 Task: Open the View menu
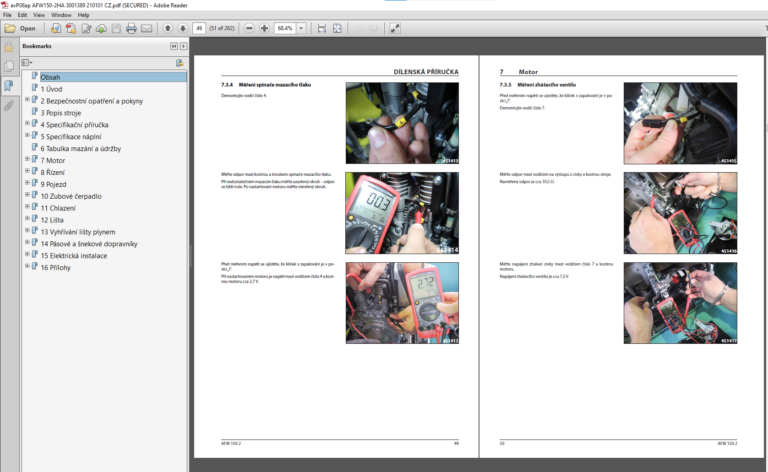point(39,15)
